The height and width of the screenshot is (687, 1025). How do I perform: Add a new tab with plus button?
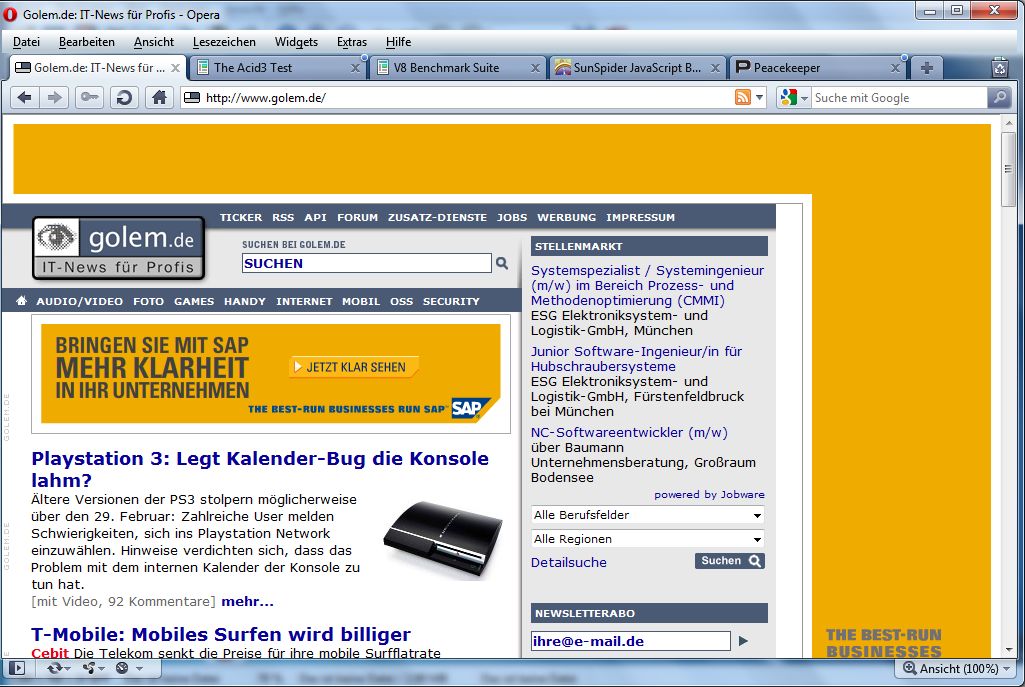click(x=927, y=68)
